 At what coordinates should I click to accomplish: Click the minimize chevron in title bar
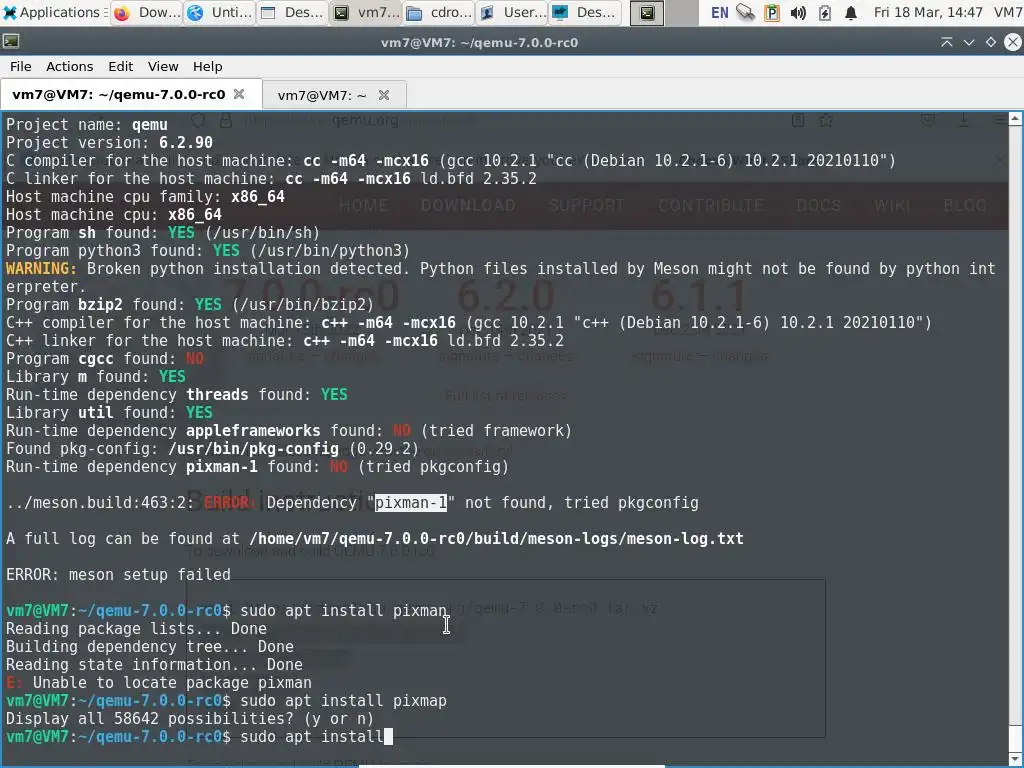click(969, 42)
